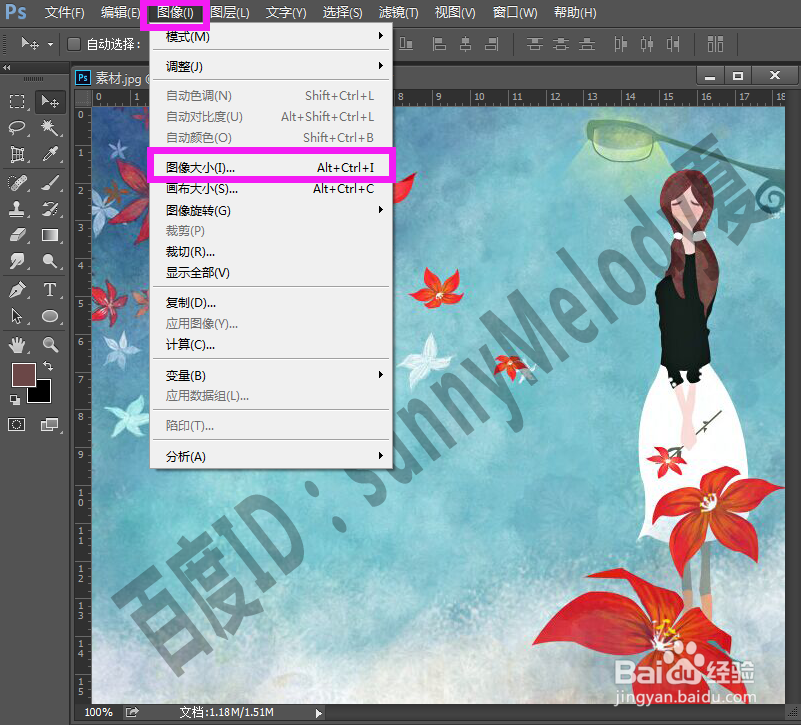Maximize the document window
This screenshot has width=801, height=725.
(738, 76)
